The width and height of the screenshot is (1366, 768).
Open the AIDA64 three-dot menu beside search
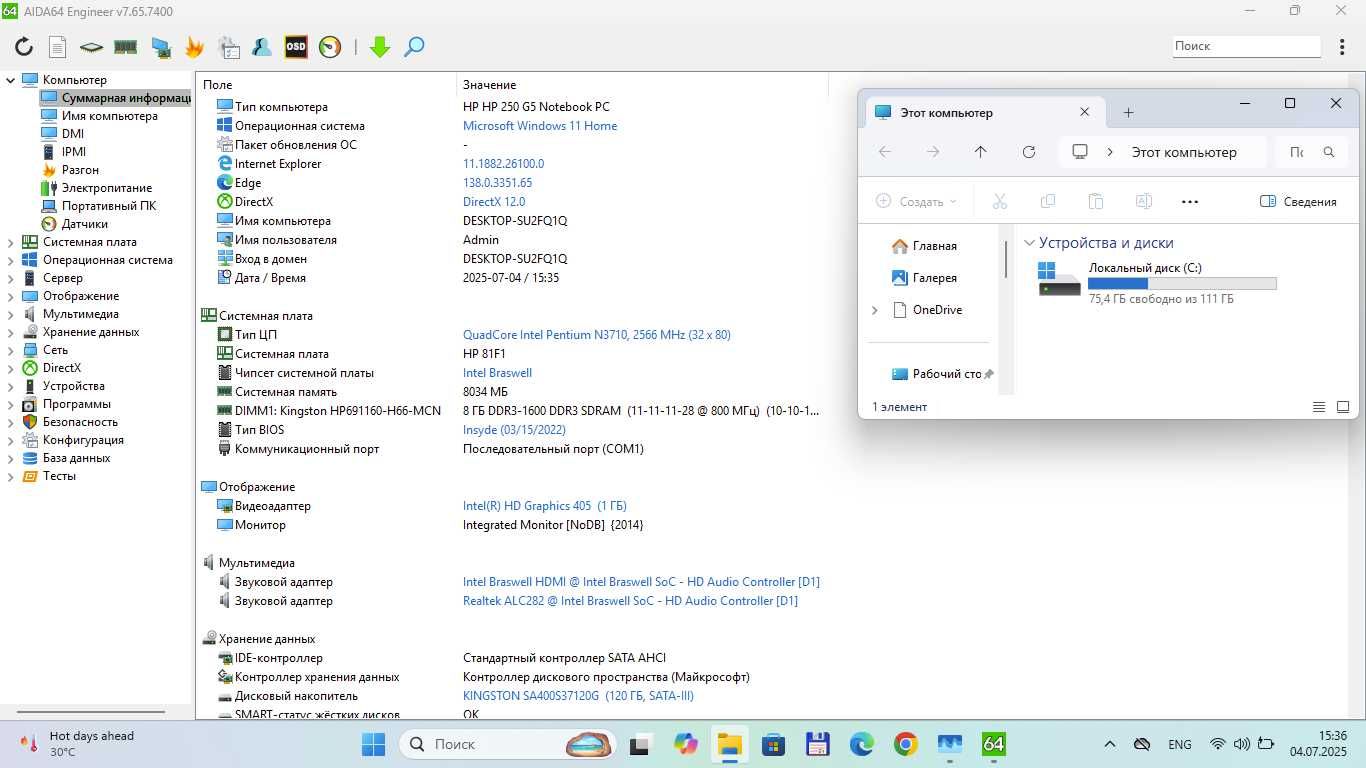1342,46
